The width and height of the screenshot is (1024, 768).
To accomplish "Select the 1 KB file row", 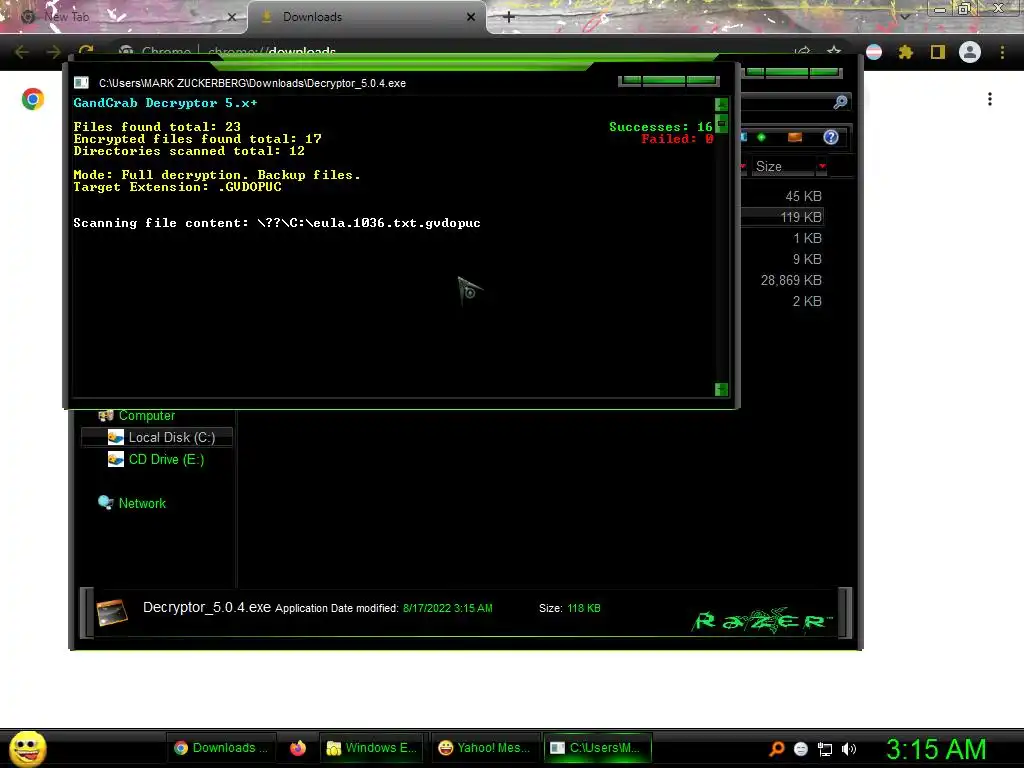I will click(807, 238).
